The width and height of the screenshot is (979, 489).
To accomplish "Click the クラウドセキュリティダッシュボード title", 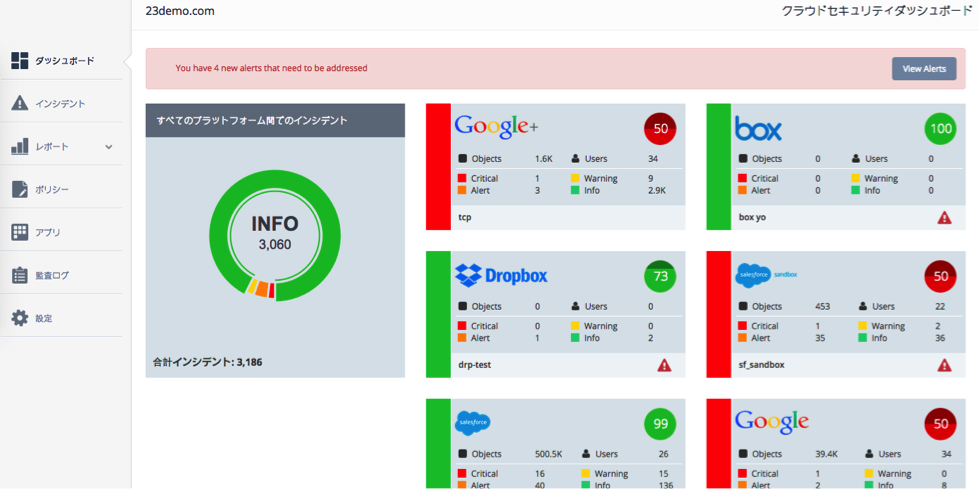I will [x=877, y=11].
